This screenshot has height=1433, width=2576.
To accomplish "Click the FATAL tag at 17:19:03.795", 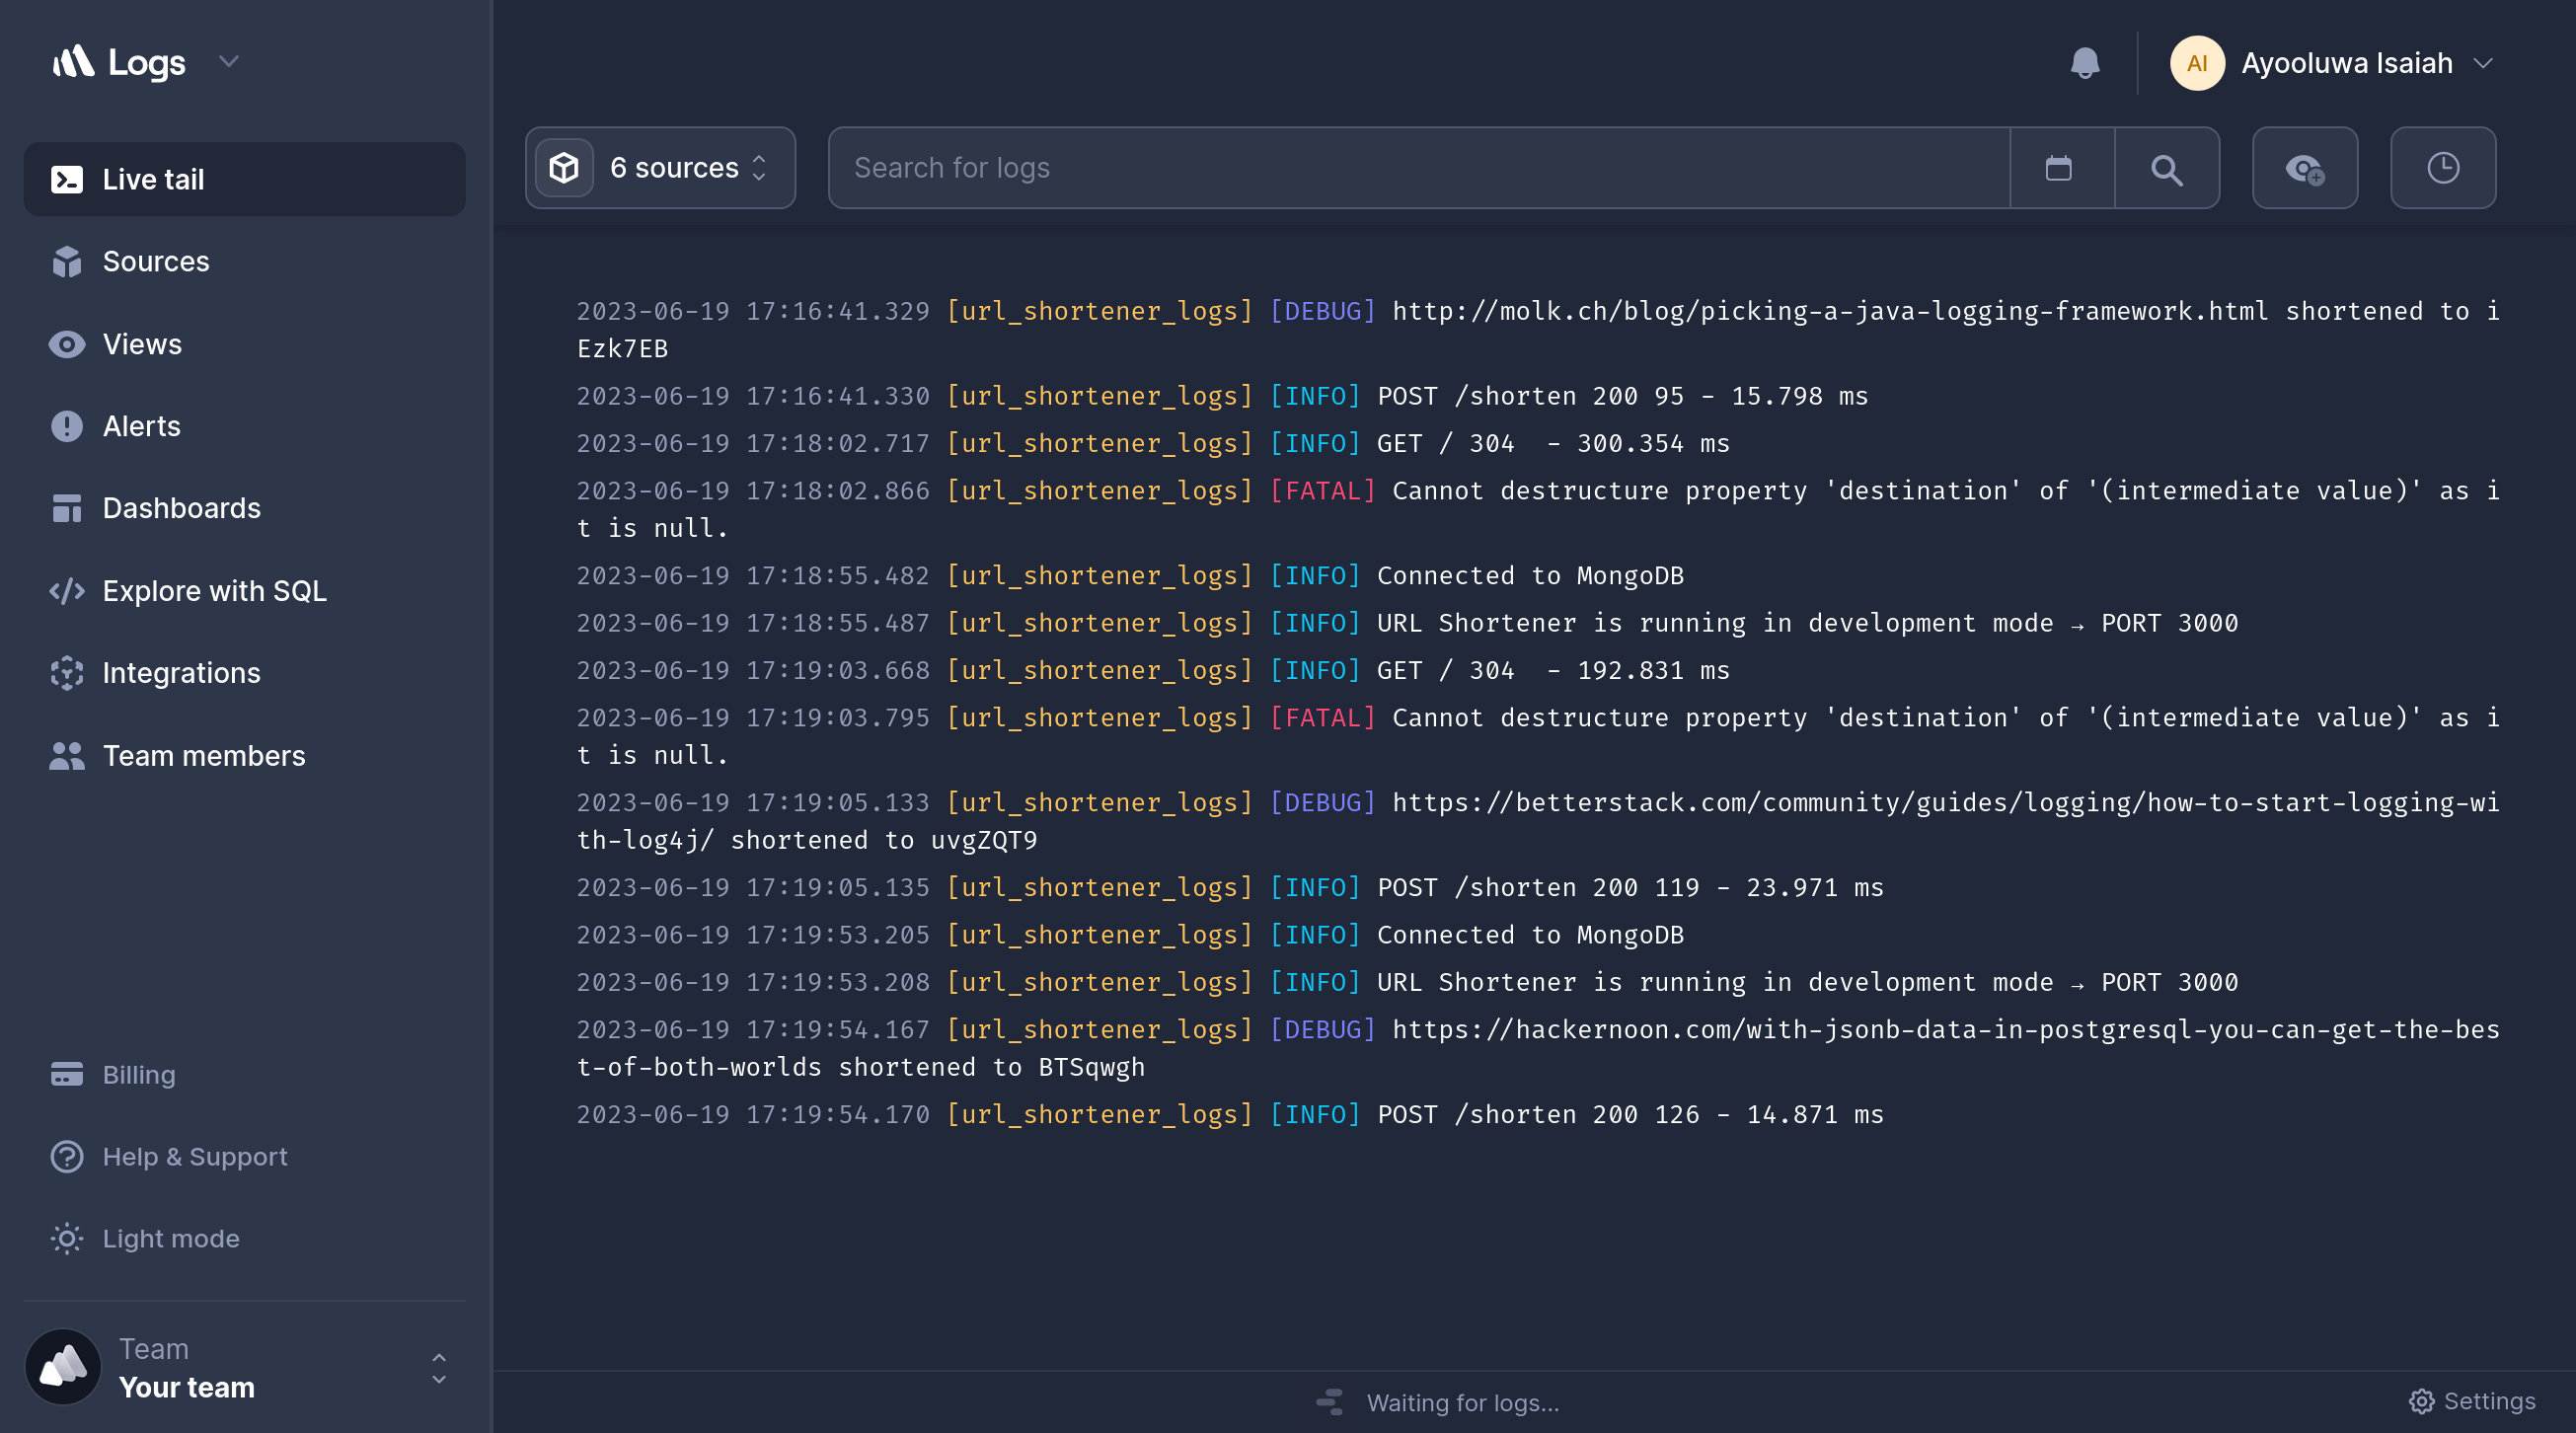I will pos(1322,718).
